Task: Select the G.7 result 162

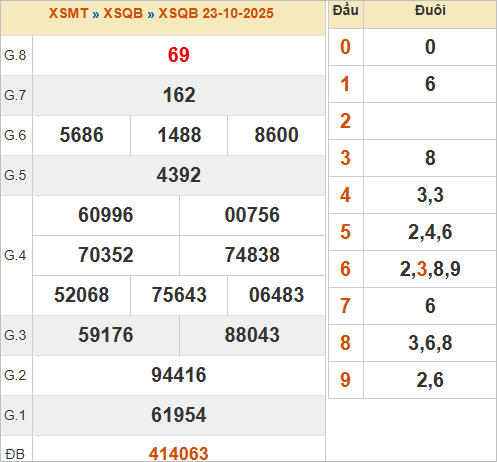Action: click(179, 95)
